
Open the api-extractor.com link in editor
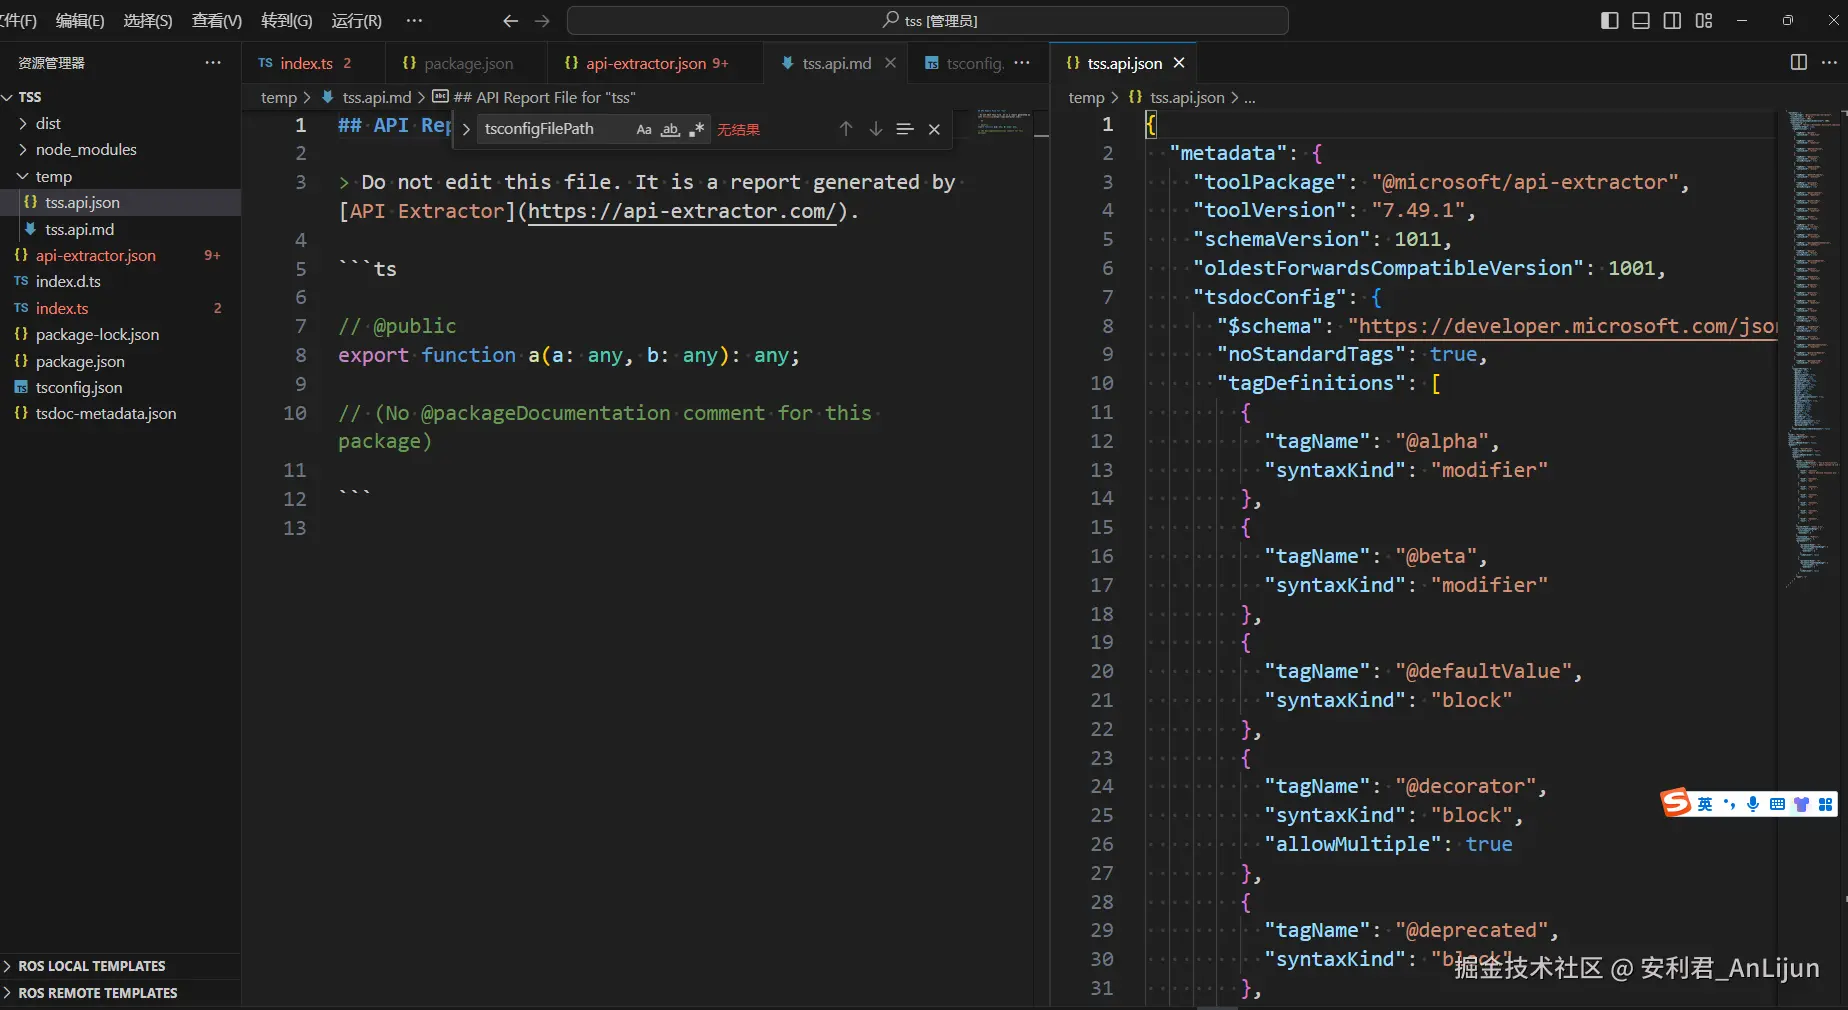coord(680,211)
